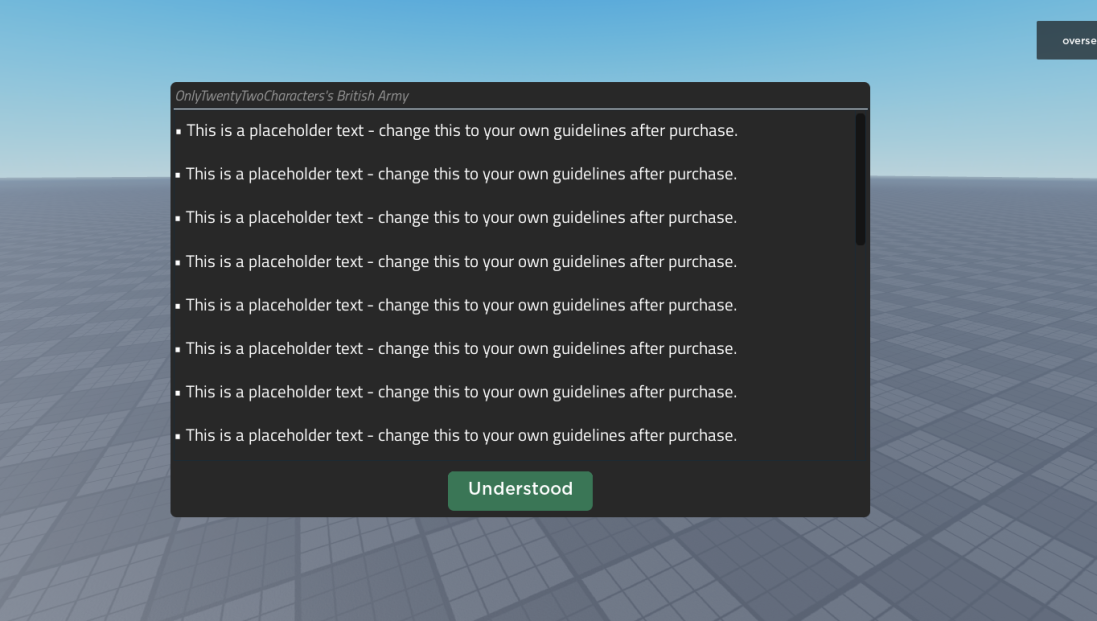The height and width of the screenshot is (621, 1097).
Task: Click the 'OnlyTwentyTwoCharacters's British Army' title
Action: [292, 96]
